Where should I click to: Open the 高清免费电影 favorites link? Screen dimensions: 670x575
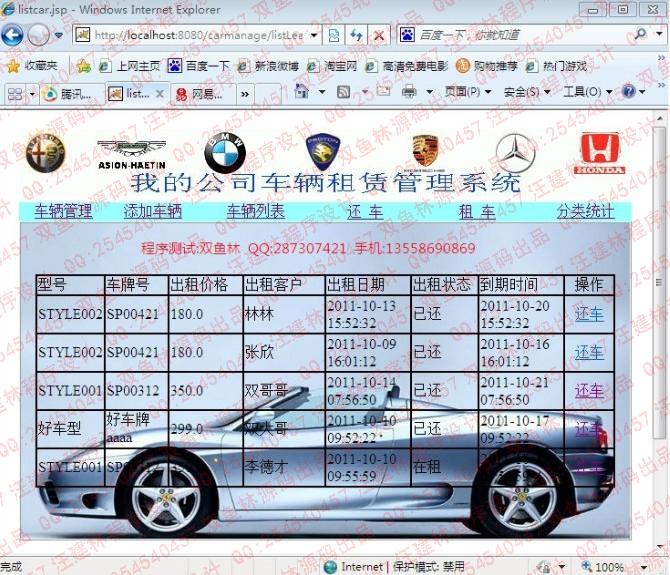(407, 66)
